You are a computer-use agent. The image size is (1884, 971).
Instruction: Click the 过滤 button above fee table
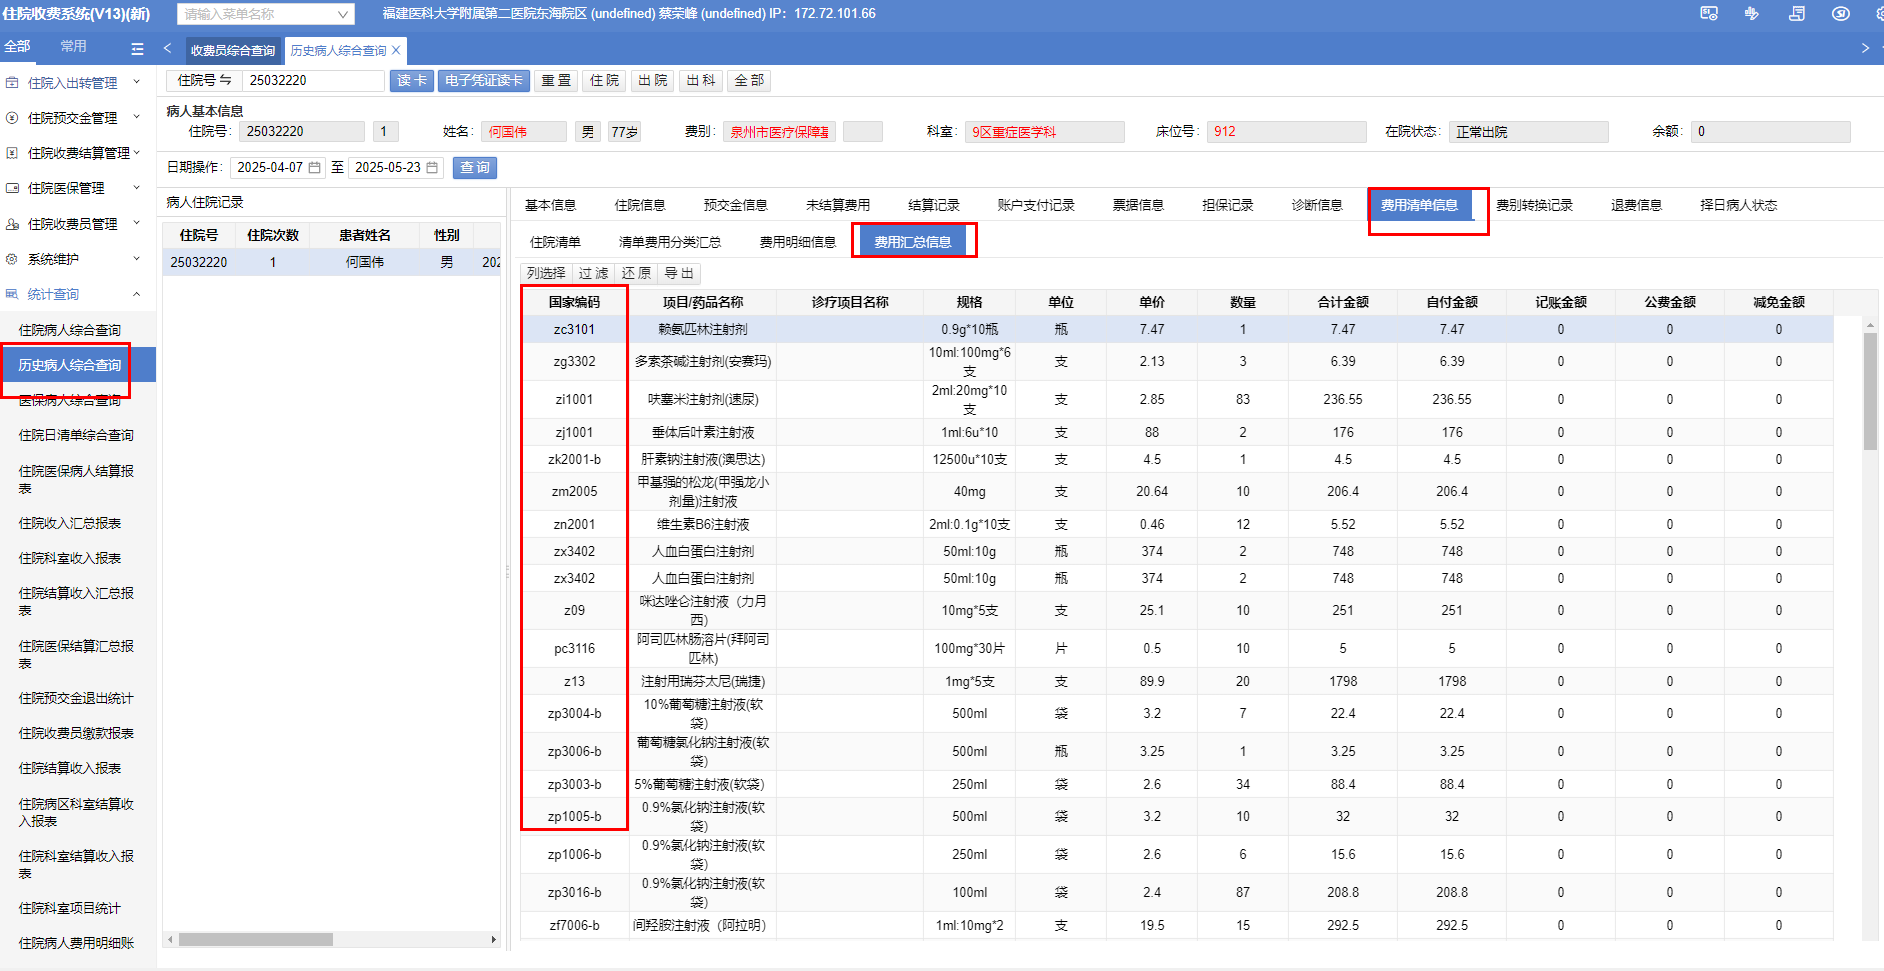[x=593, y=273]
